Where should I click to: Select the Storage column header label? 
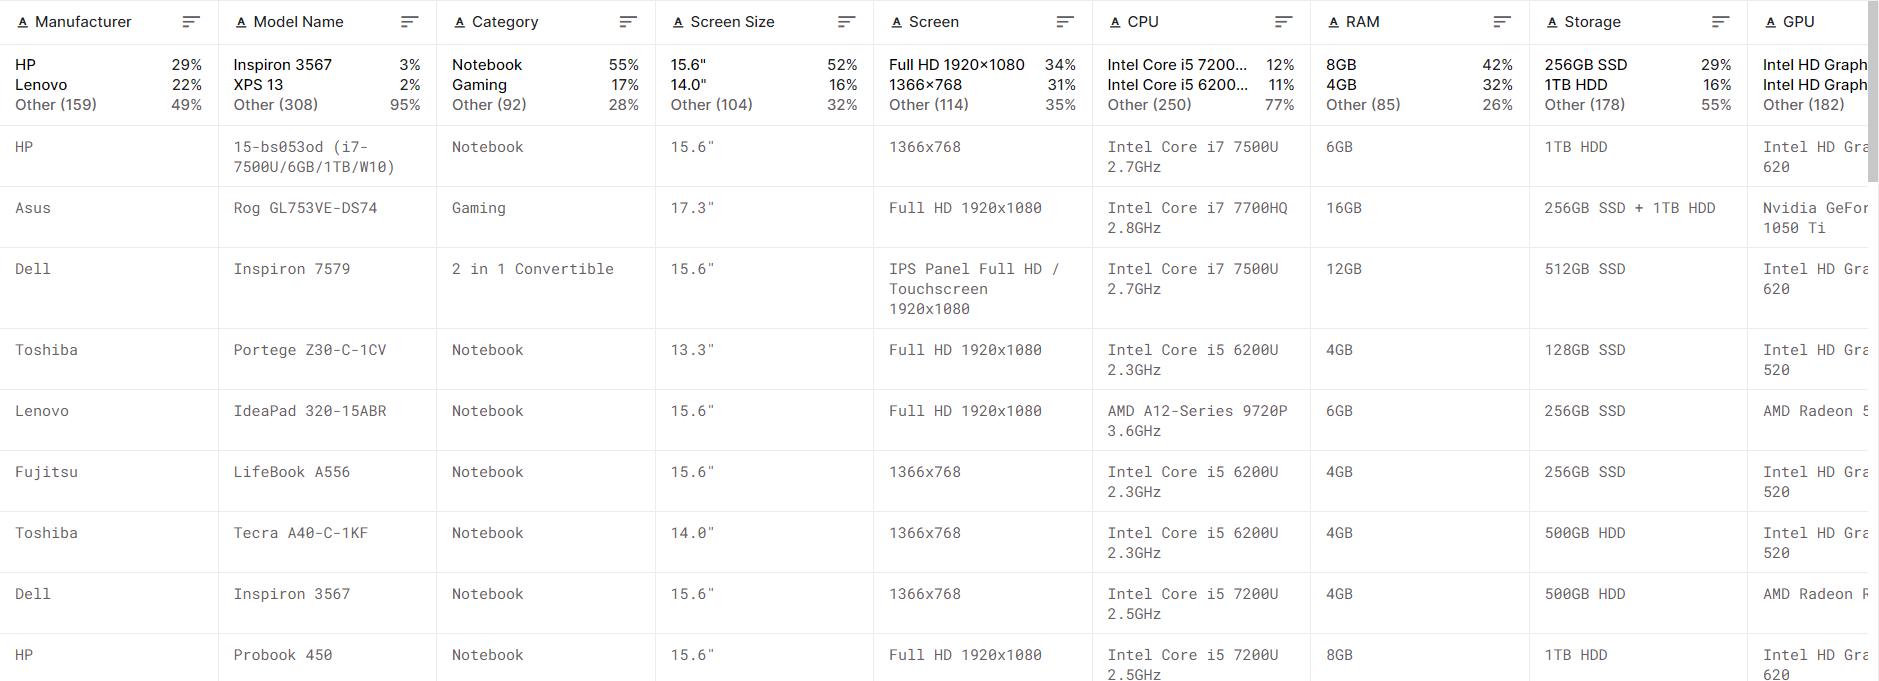[x=1592, y=22]
